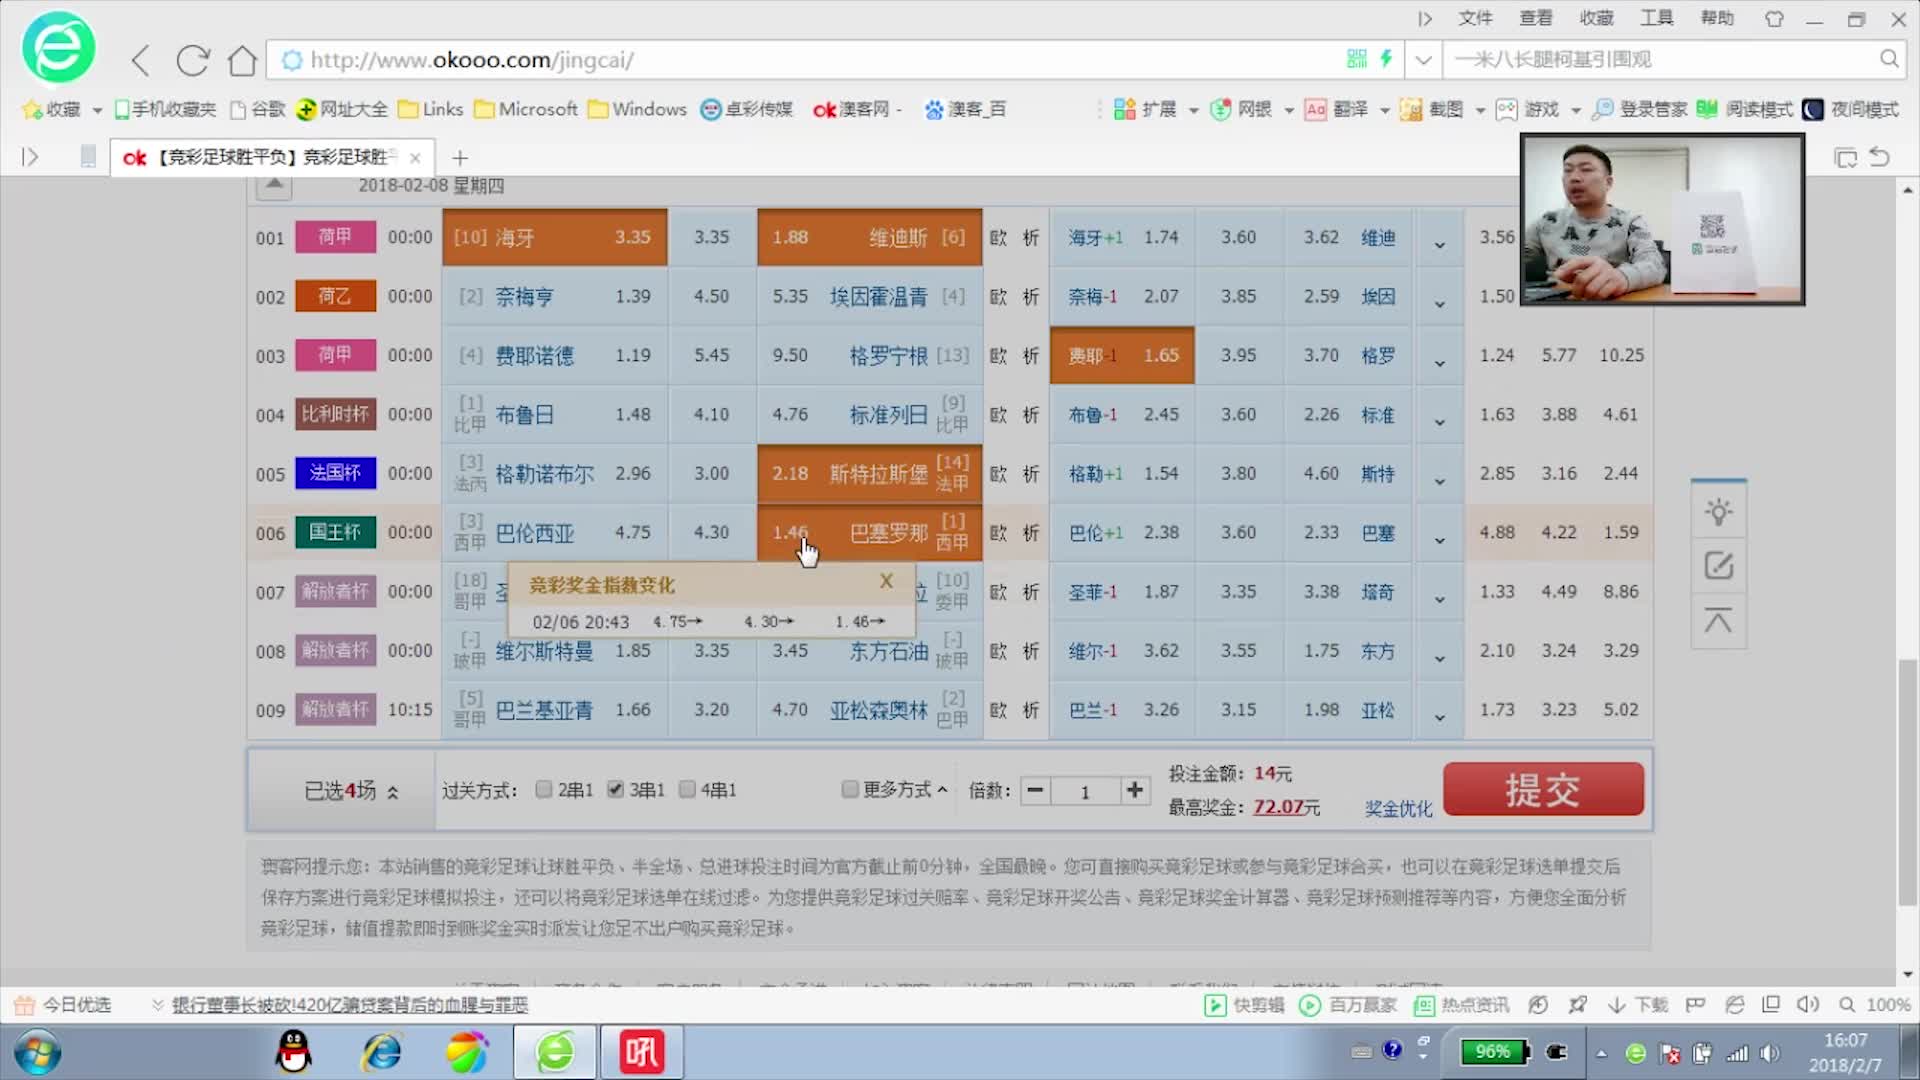Open the 帮助 menu
This screenshot has width=1920, height=1080.
tap(1718, 18)
